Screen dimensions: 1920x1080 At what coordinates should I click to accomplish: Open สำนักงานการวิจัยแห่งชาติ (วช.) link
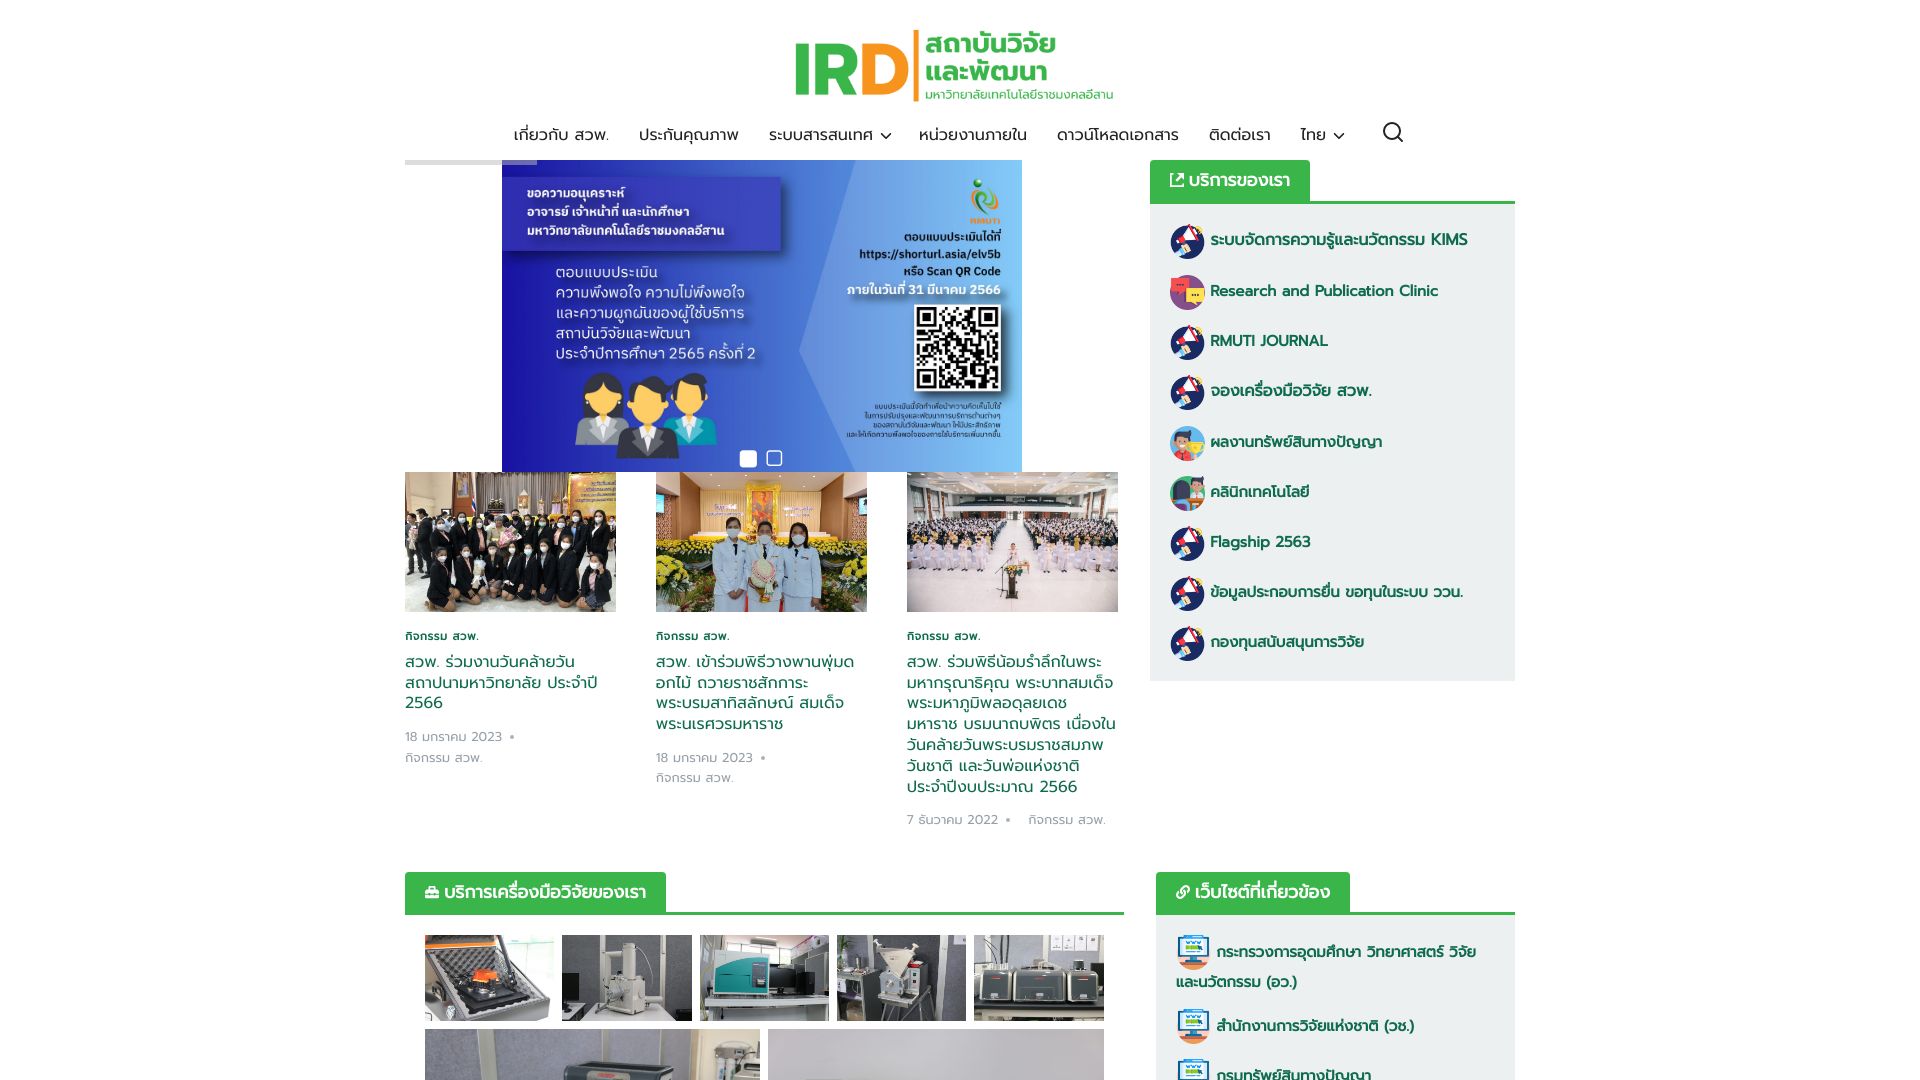1315,1026
